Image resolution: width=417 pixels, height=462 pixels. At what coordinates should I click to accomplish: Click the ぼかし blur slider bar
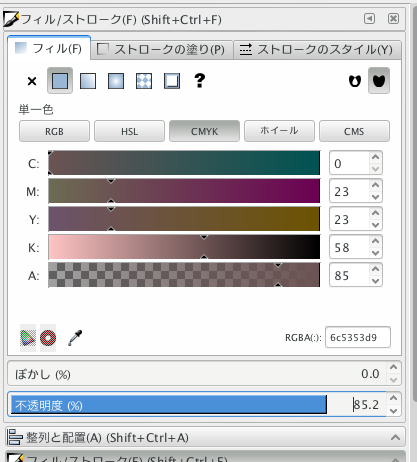click(197, 373)
